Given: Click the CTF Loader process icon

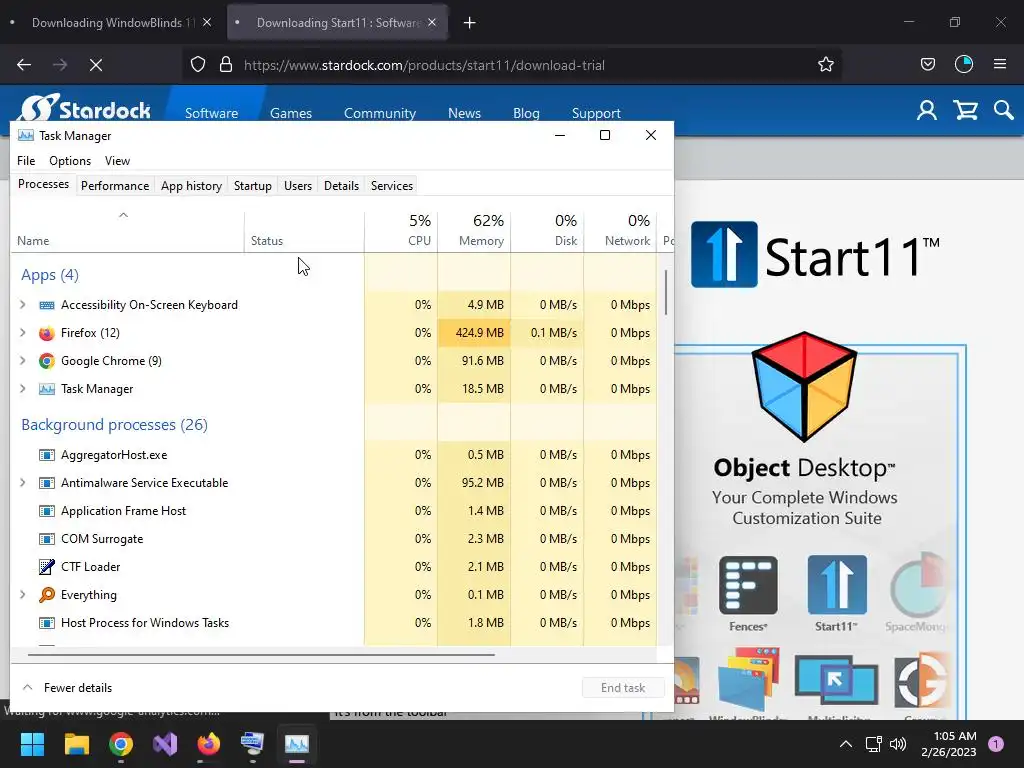Looking at the screenshot, I should pos(46,567).
